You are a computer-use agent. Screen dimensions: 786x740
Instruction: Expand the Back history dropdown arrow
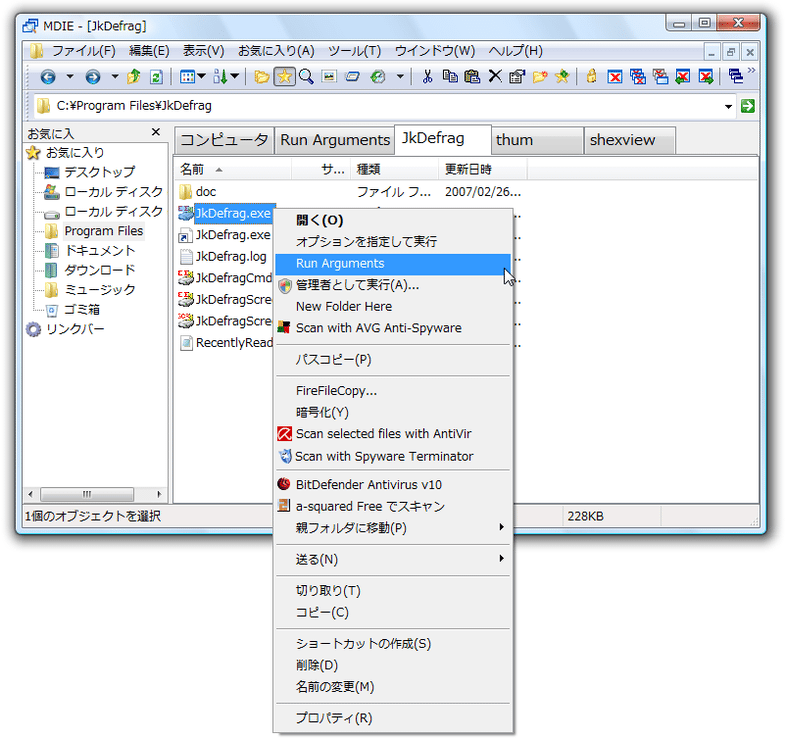70,77
